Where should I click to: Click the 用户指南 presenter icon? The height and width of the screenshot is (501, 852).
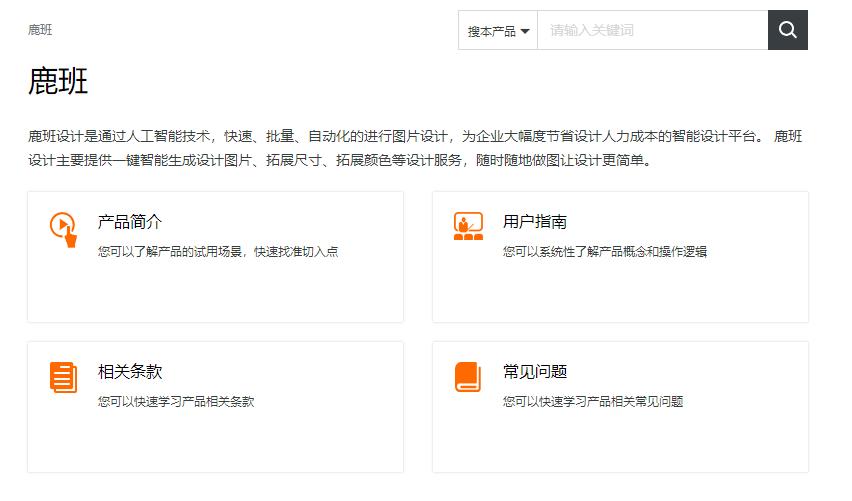468,226
